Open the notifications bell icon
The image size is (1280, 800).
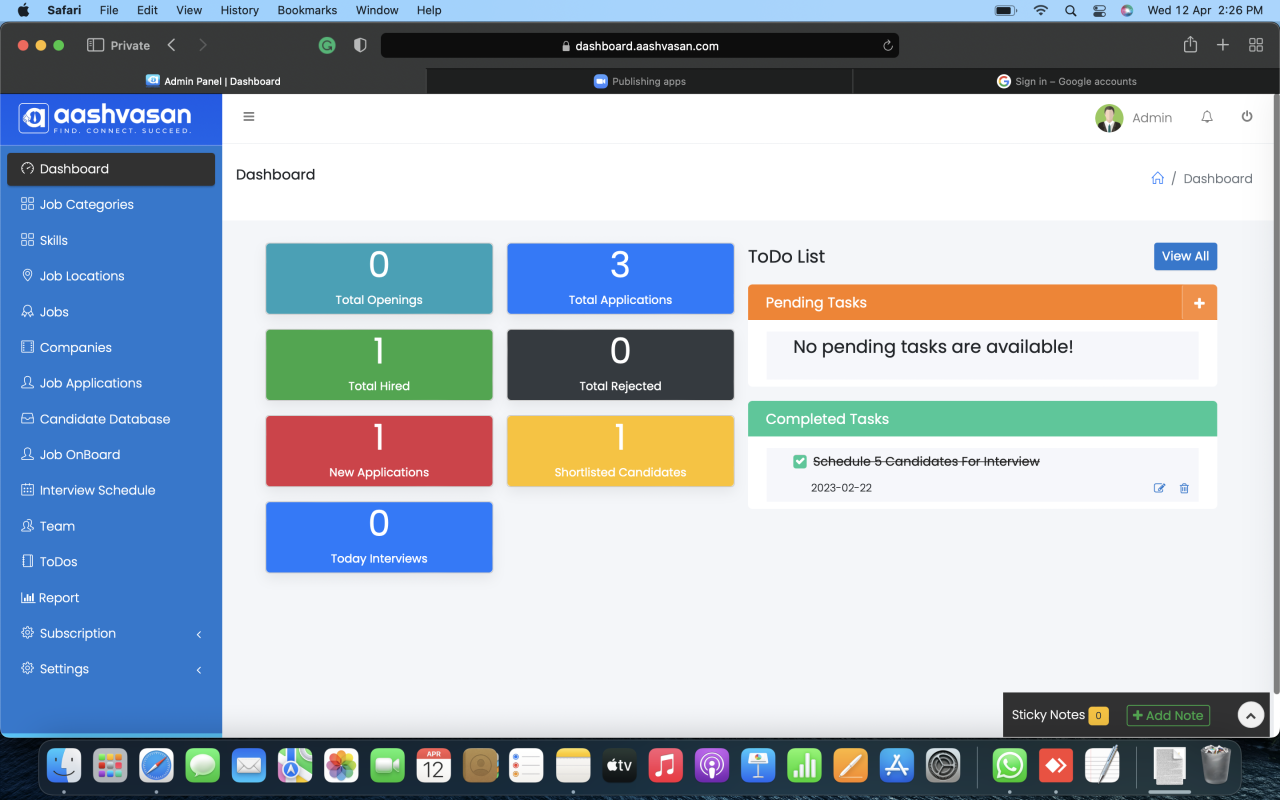click(x=1207, y=117)
